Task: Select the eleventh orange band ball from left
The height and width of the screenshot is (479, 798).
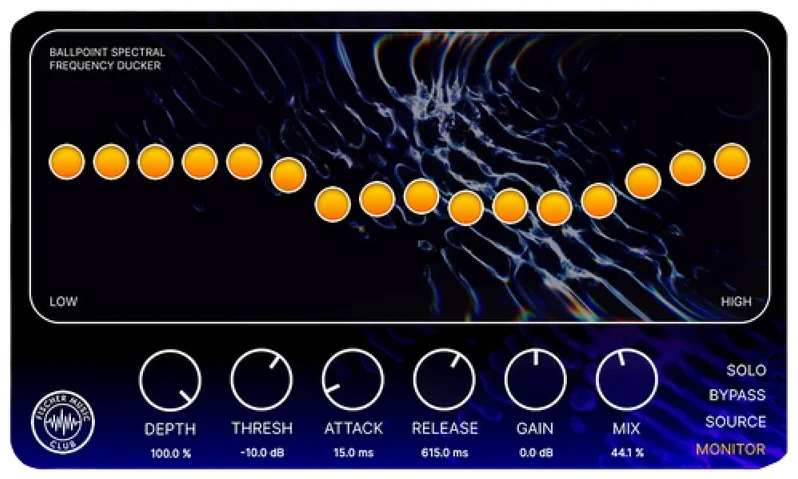Action: (510, 206)
